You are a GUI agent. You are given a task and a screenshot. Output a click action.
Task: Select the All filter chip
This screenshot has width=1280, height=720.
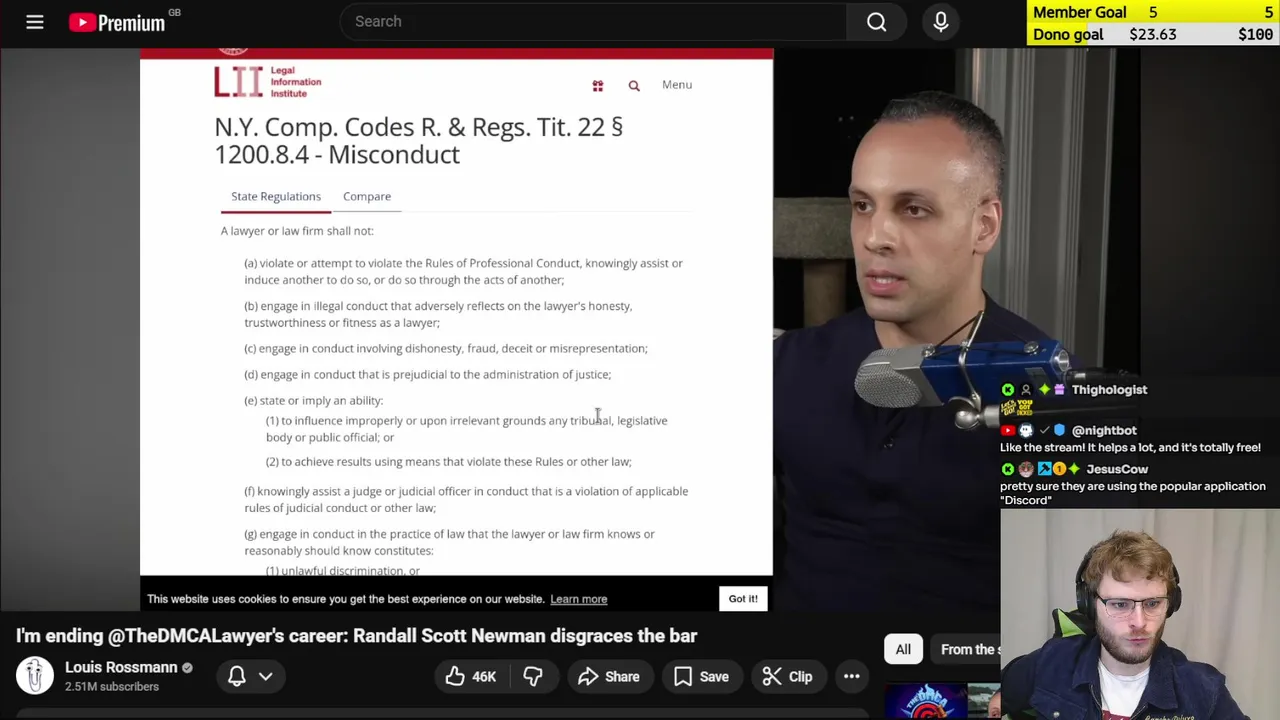(x=903, y=650)
